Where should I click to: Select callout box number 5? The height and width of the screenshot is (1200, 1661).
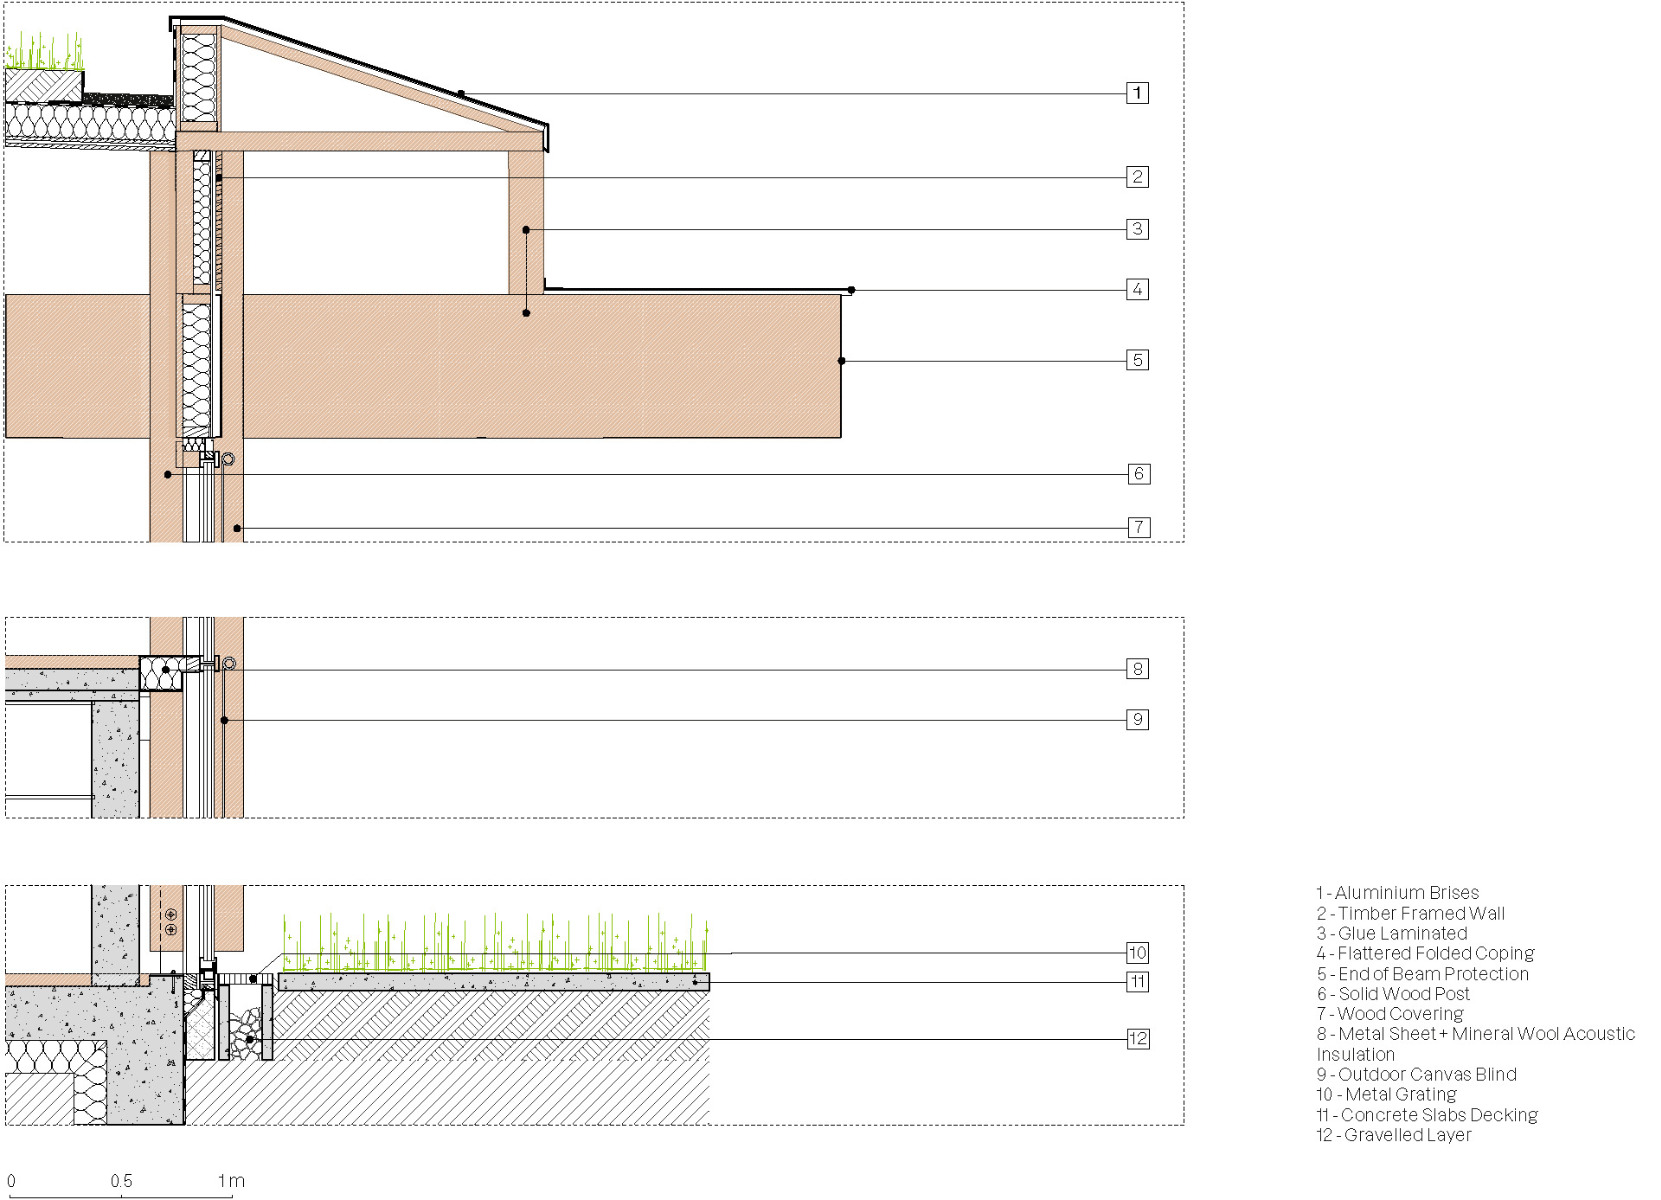click(1137, 360)
